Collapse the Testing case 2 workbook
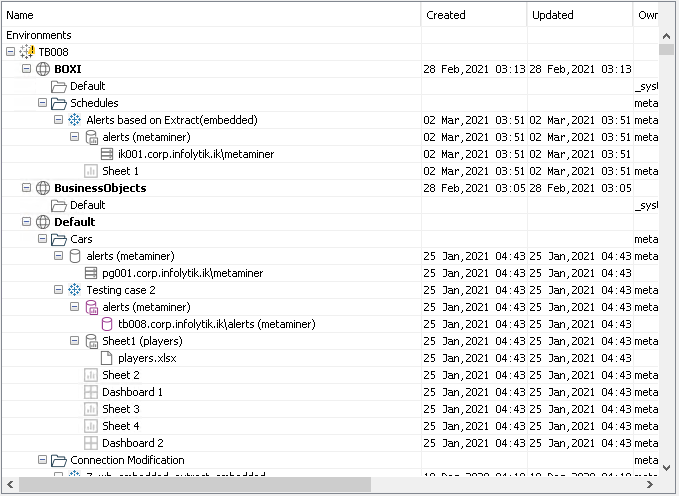 [x=58, y=290]
